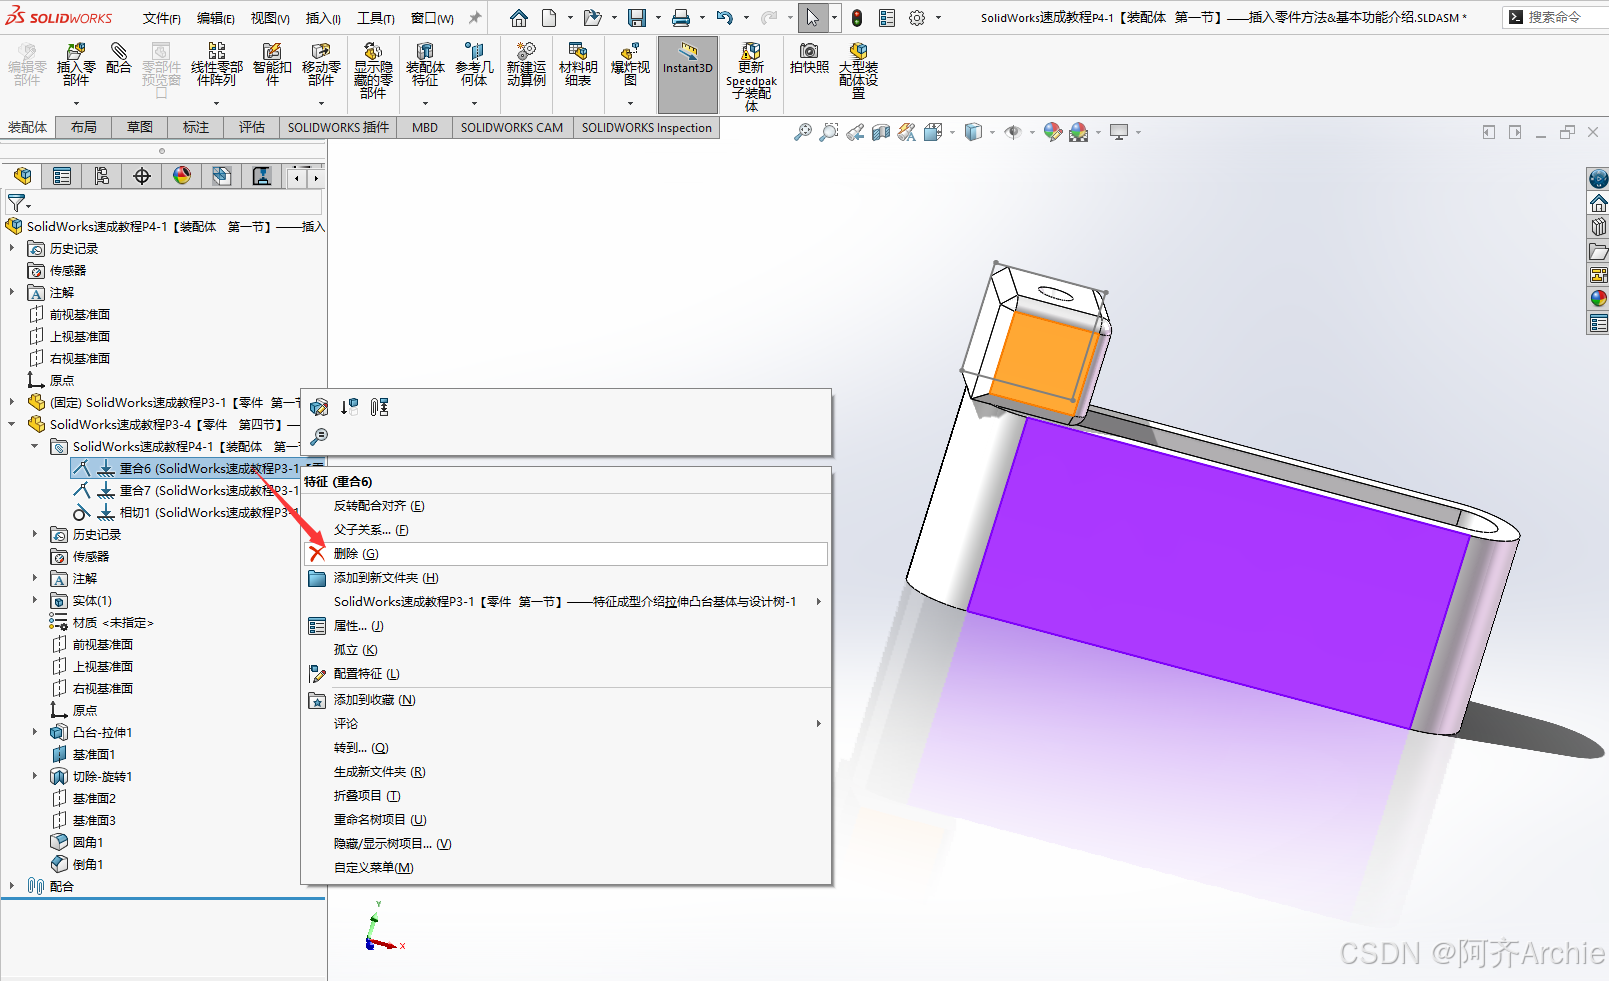Switch to SOLIDWORKS CAM tab

[512, 127]
